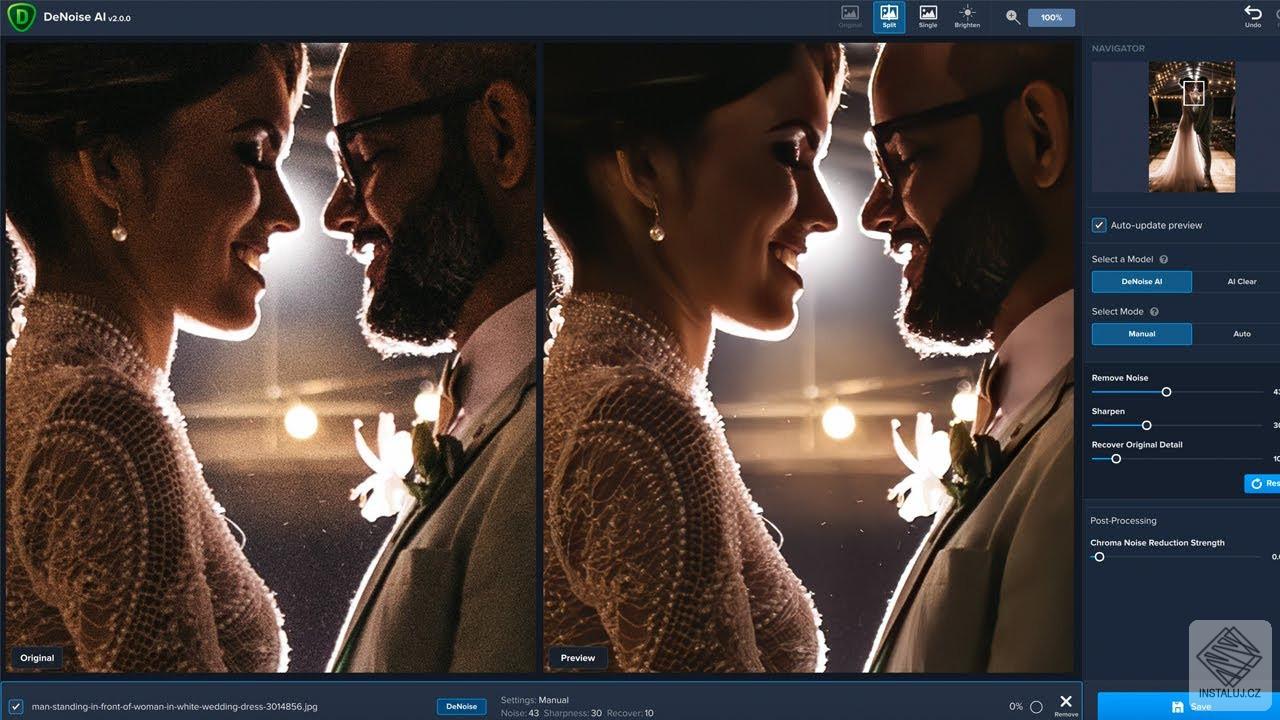Choose the AI Clear model
1280x720 pixels.
pyautogui.click(x=1241, y=282)
